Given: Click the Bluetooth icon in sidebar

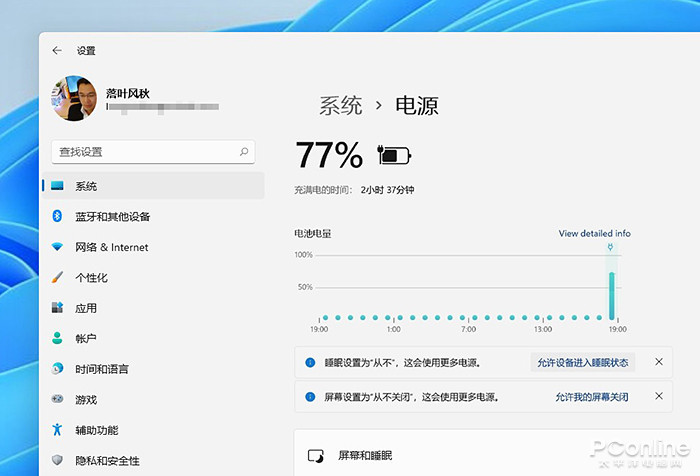Looking at the screenshot, I should (x=57, y=217).
